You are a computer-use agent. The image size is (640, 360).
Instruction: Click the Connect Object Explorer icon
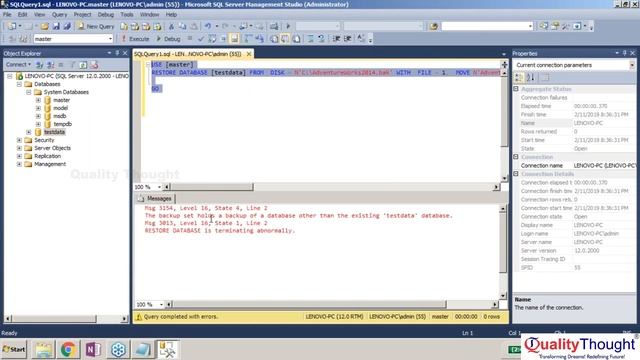click(x=40, y=64)
